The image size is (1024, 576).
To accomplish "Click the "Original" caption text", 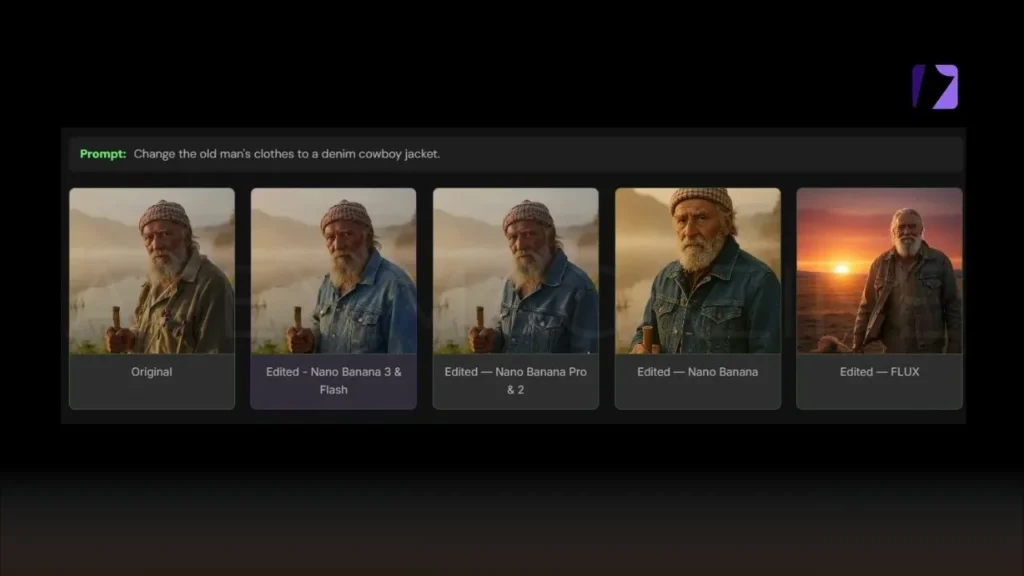I will pos(152,372).
